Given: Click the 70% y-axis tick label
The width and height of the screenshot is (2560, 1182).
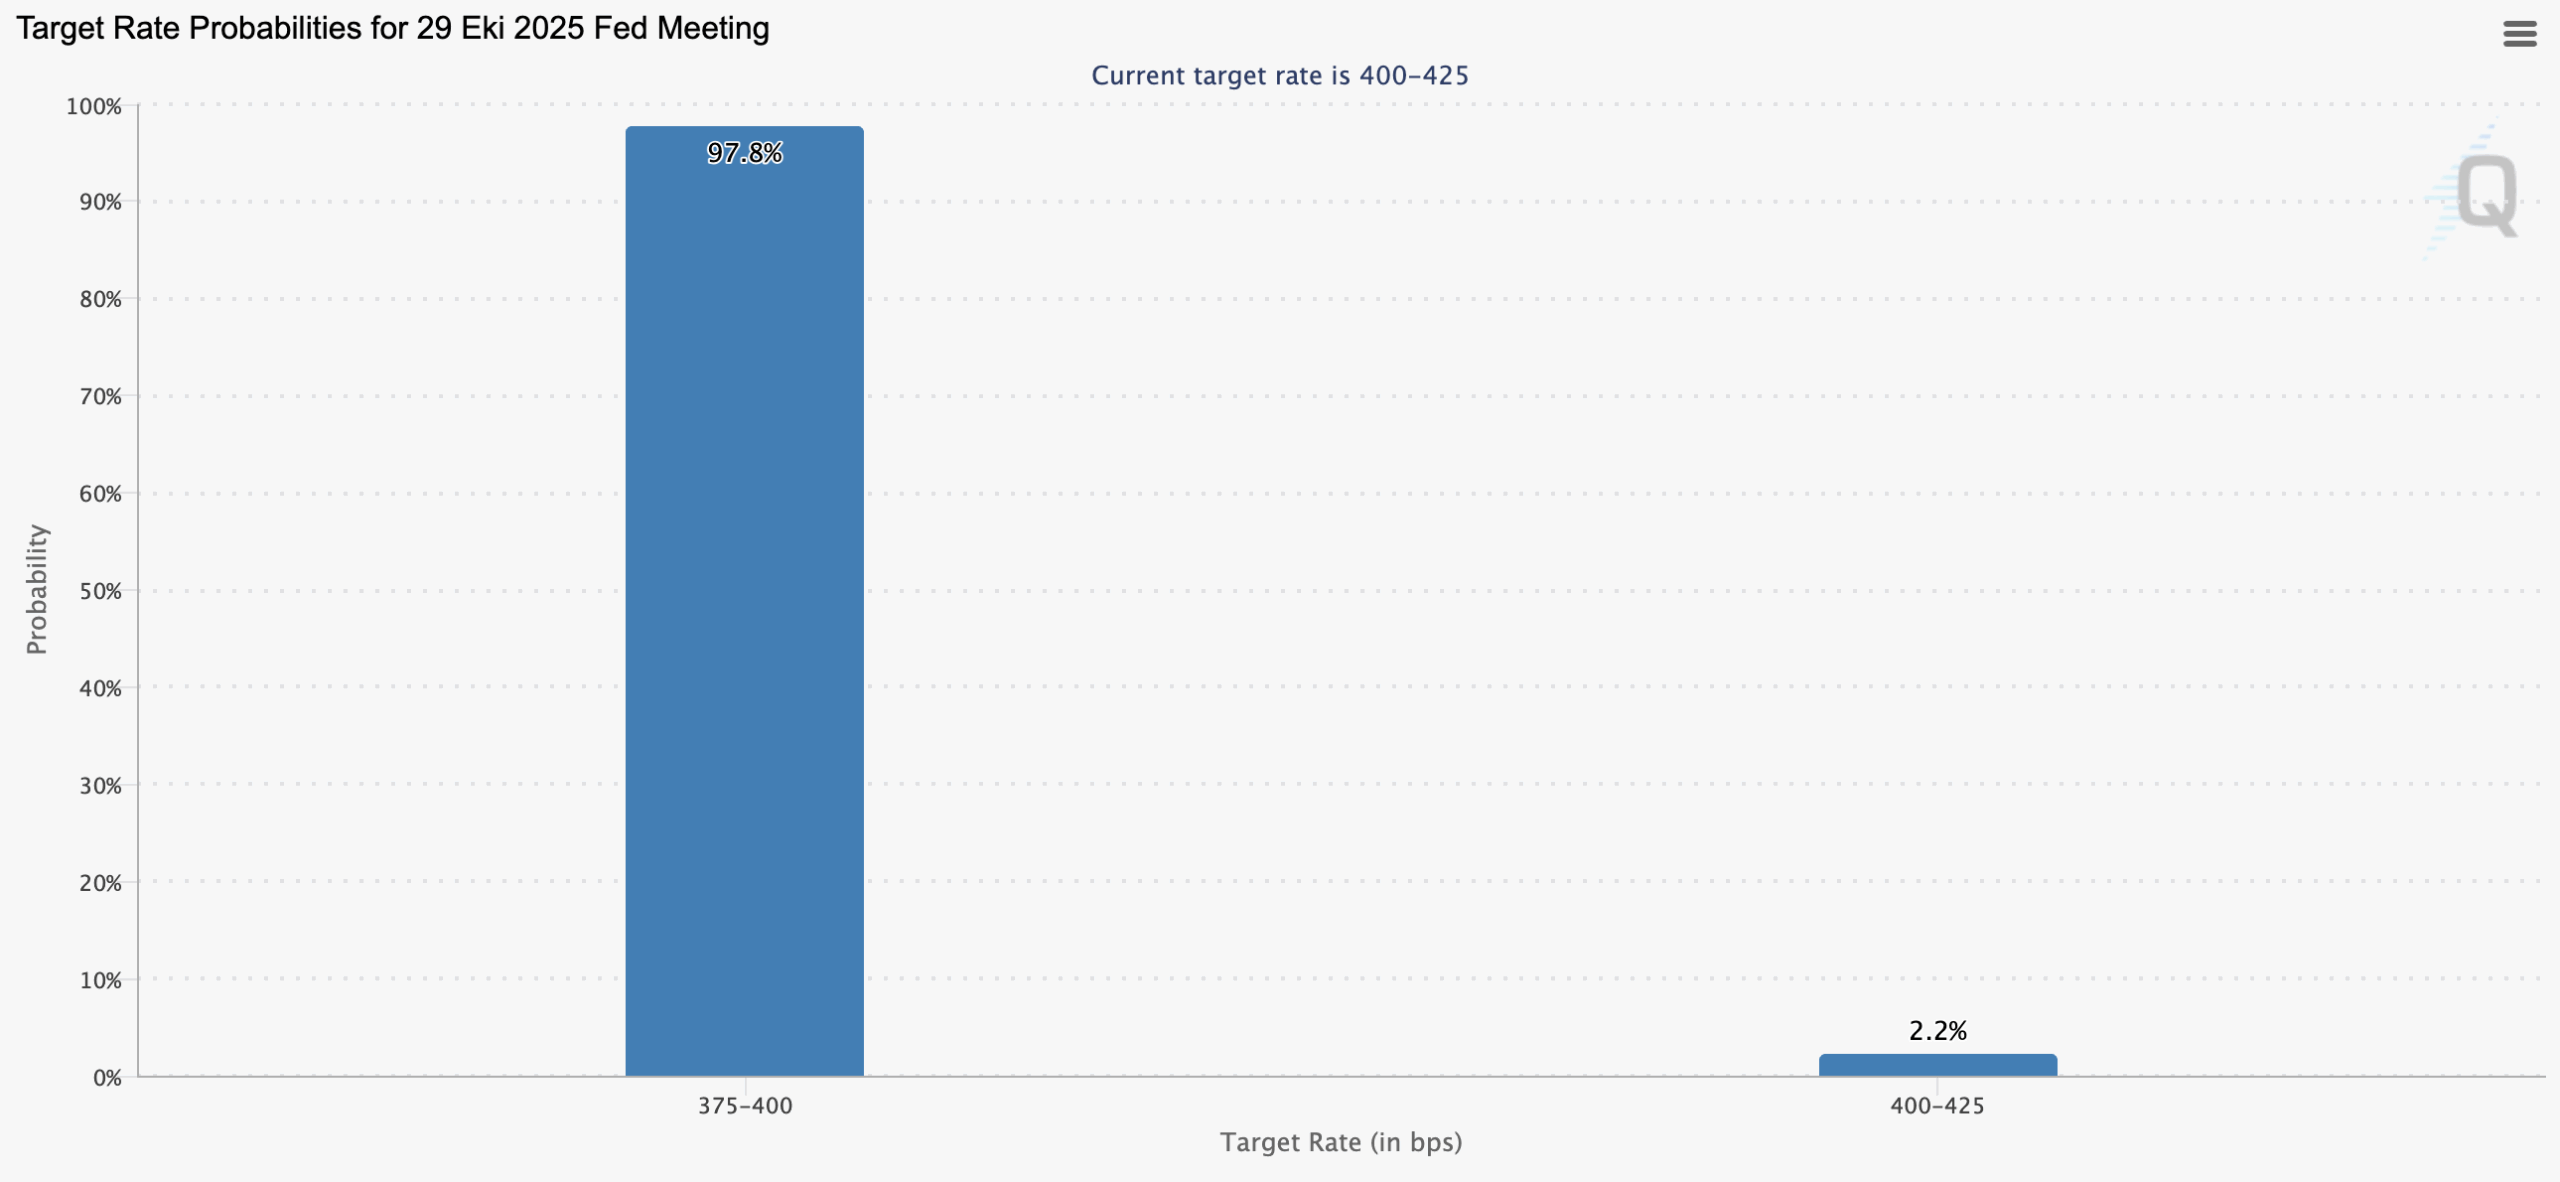Looking at the screenshot, I should click(100, 397).
